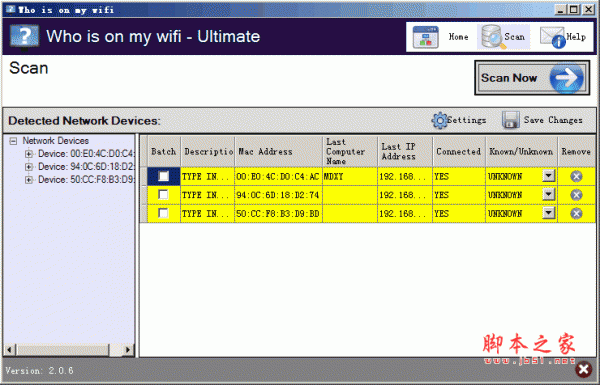Click the tree panel horizontal scrollbar thumb
Viewport: 600px width, 385px height.
click(64, 350)
